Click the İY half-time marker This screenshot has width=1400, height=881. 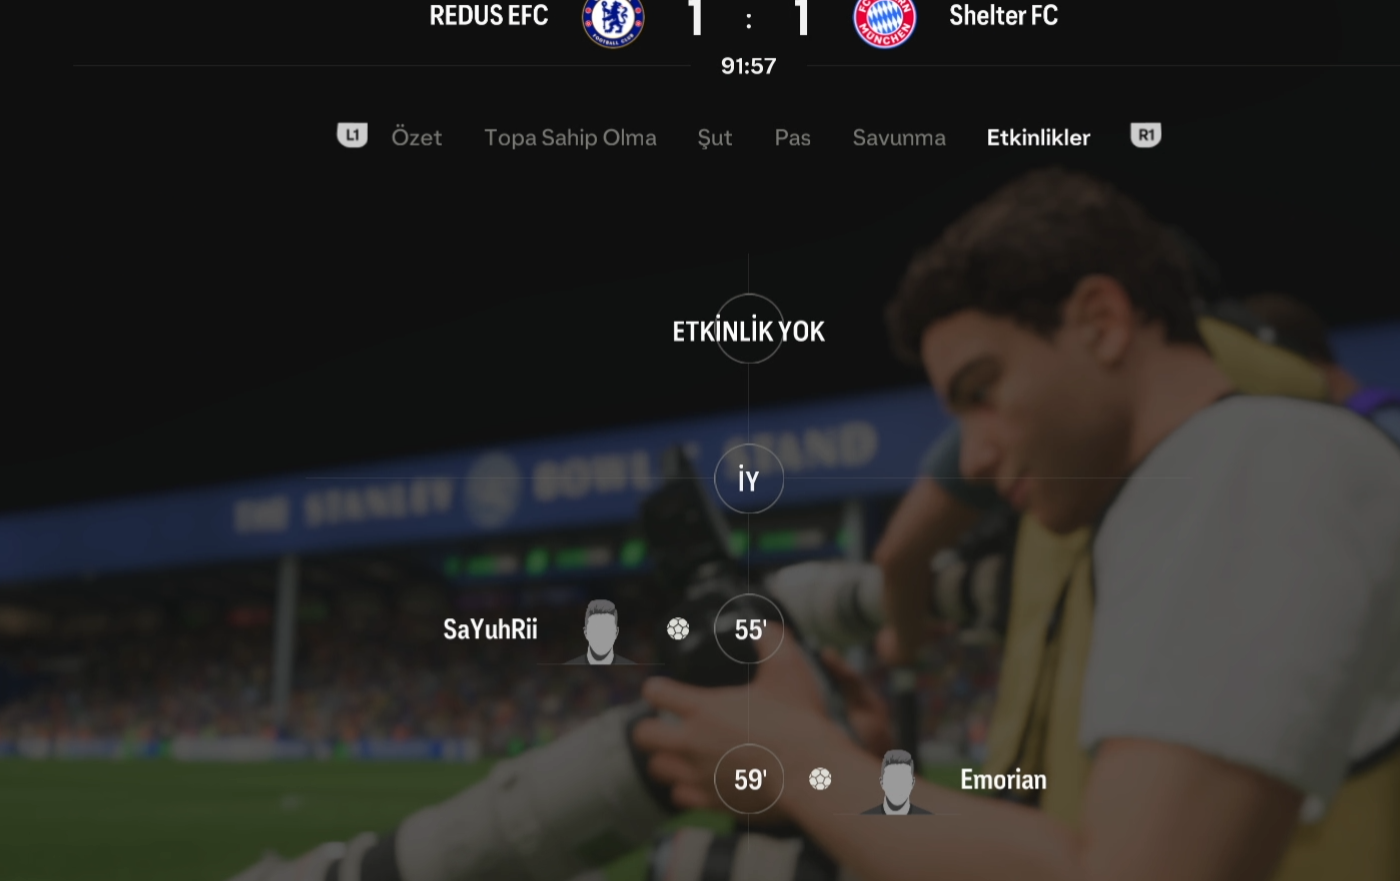click(x=749, y=479)
